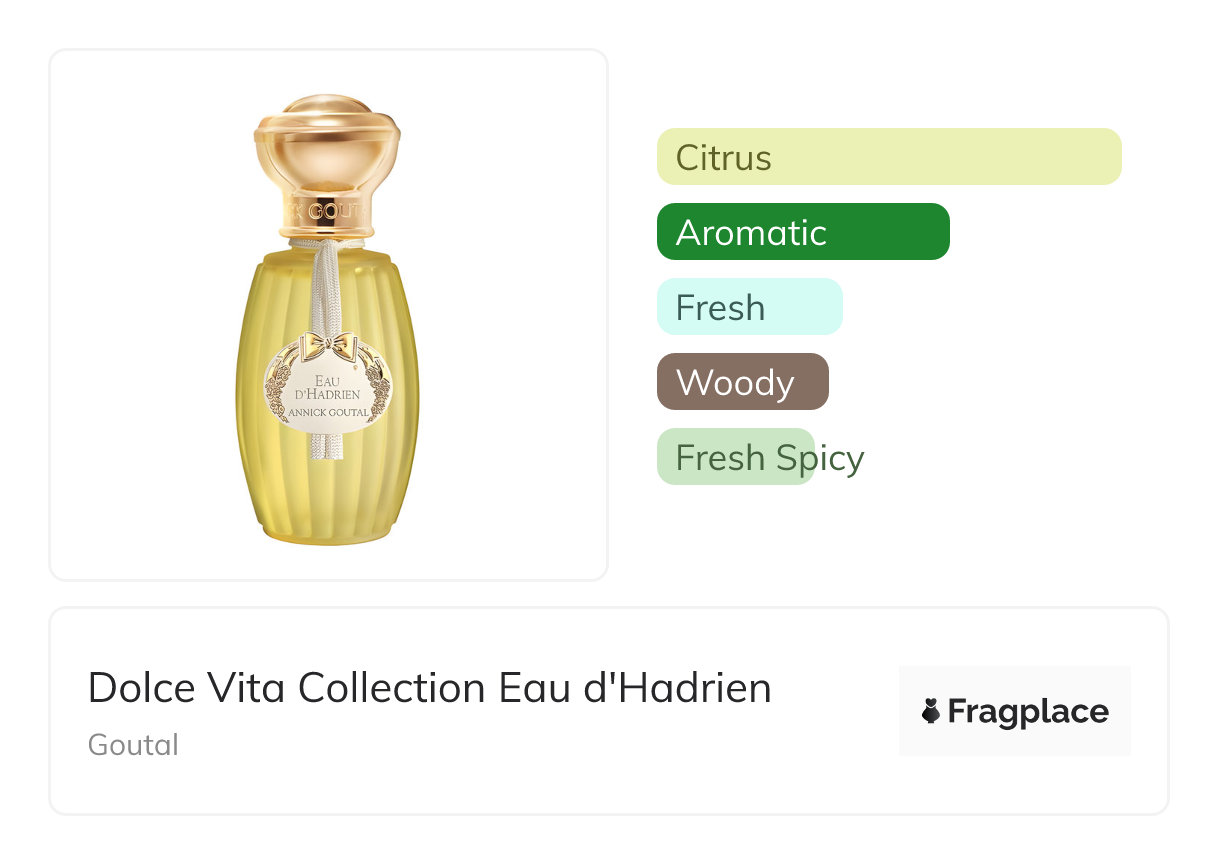Image resolution: width=1218 pixels, height=864 pixels.
Task: Select the brown Woody accord bar
Action: (742, 382)
